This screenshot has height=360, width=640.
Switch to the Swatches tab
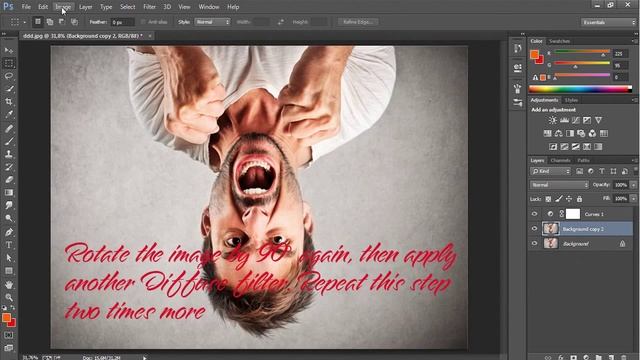pyautogui.click(x=559, y=41)
